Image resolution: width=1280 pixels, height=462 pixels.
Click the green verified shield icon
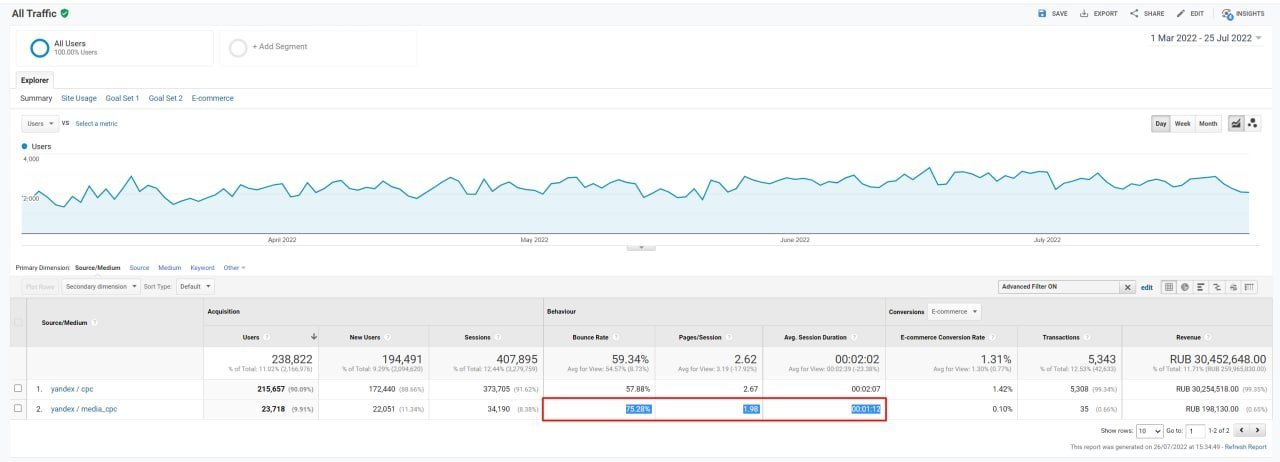coord(65,14)
